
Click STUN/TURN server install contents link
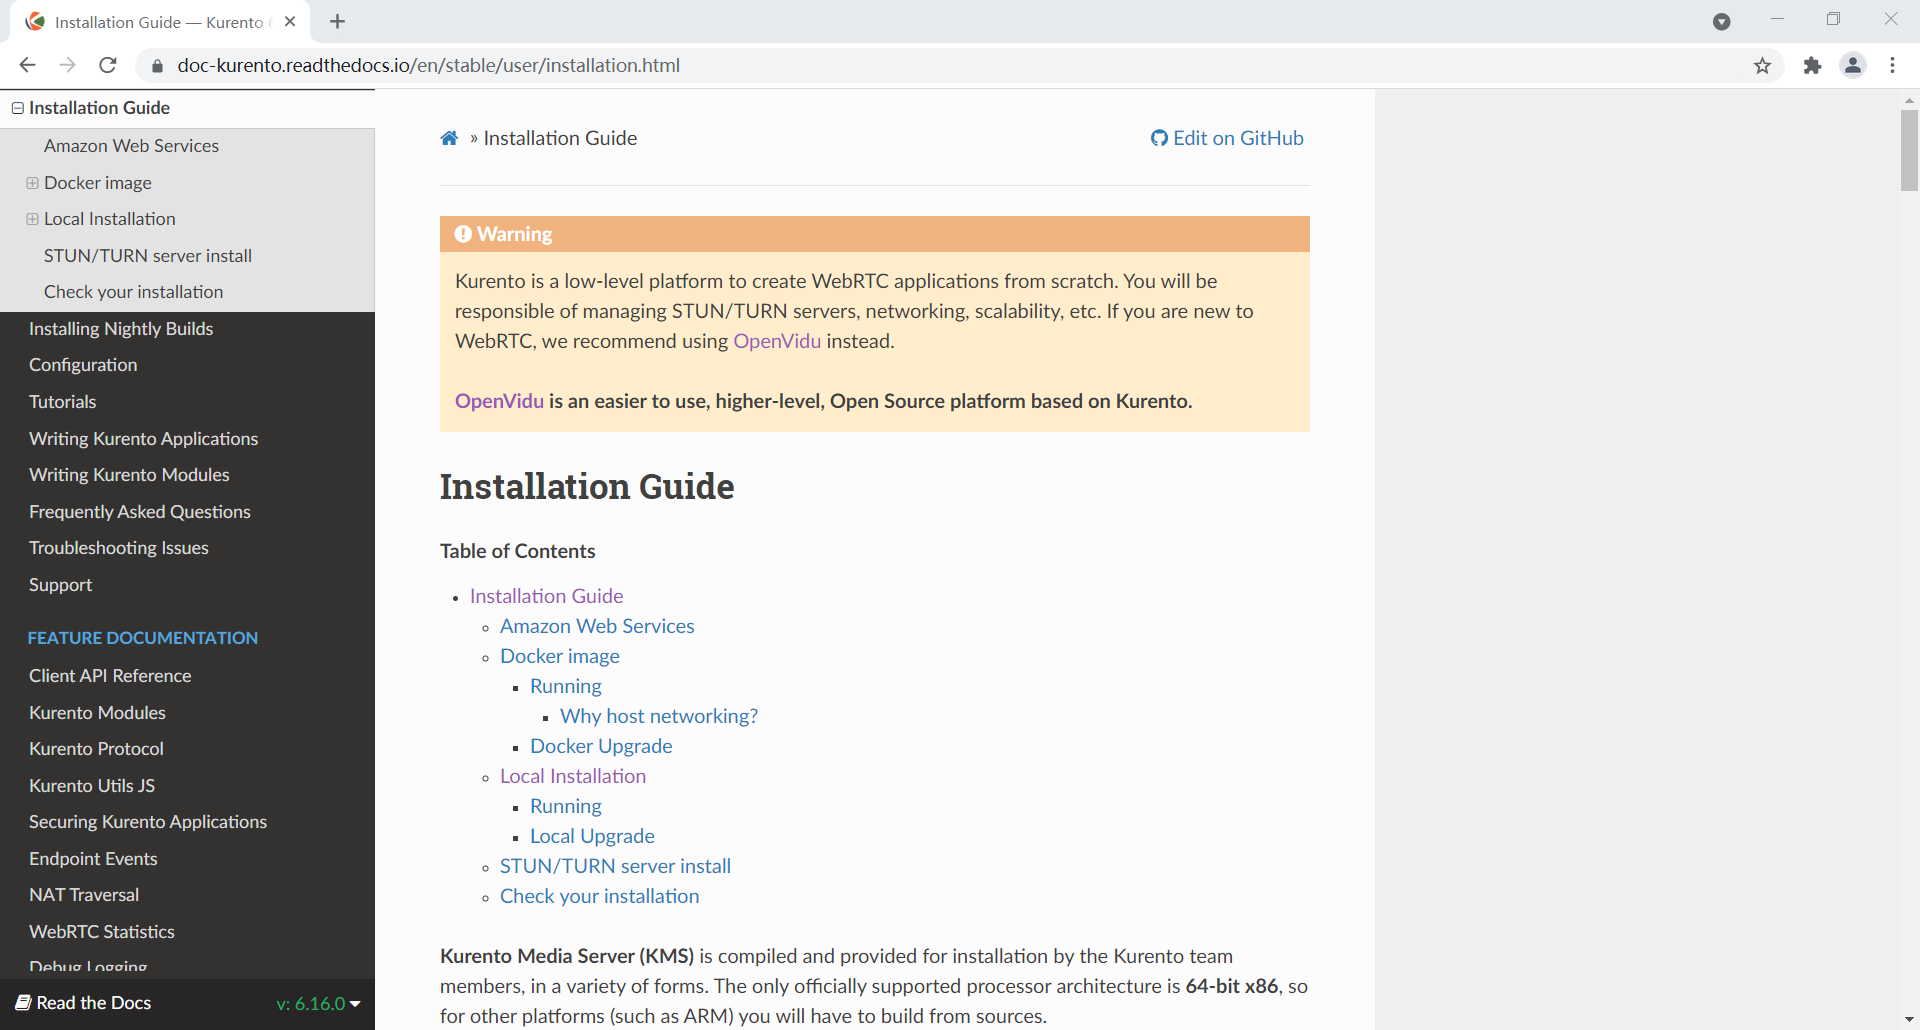615,866
